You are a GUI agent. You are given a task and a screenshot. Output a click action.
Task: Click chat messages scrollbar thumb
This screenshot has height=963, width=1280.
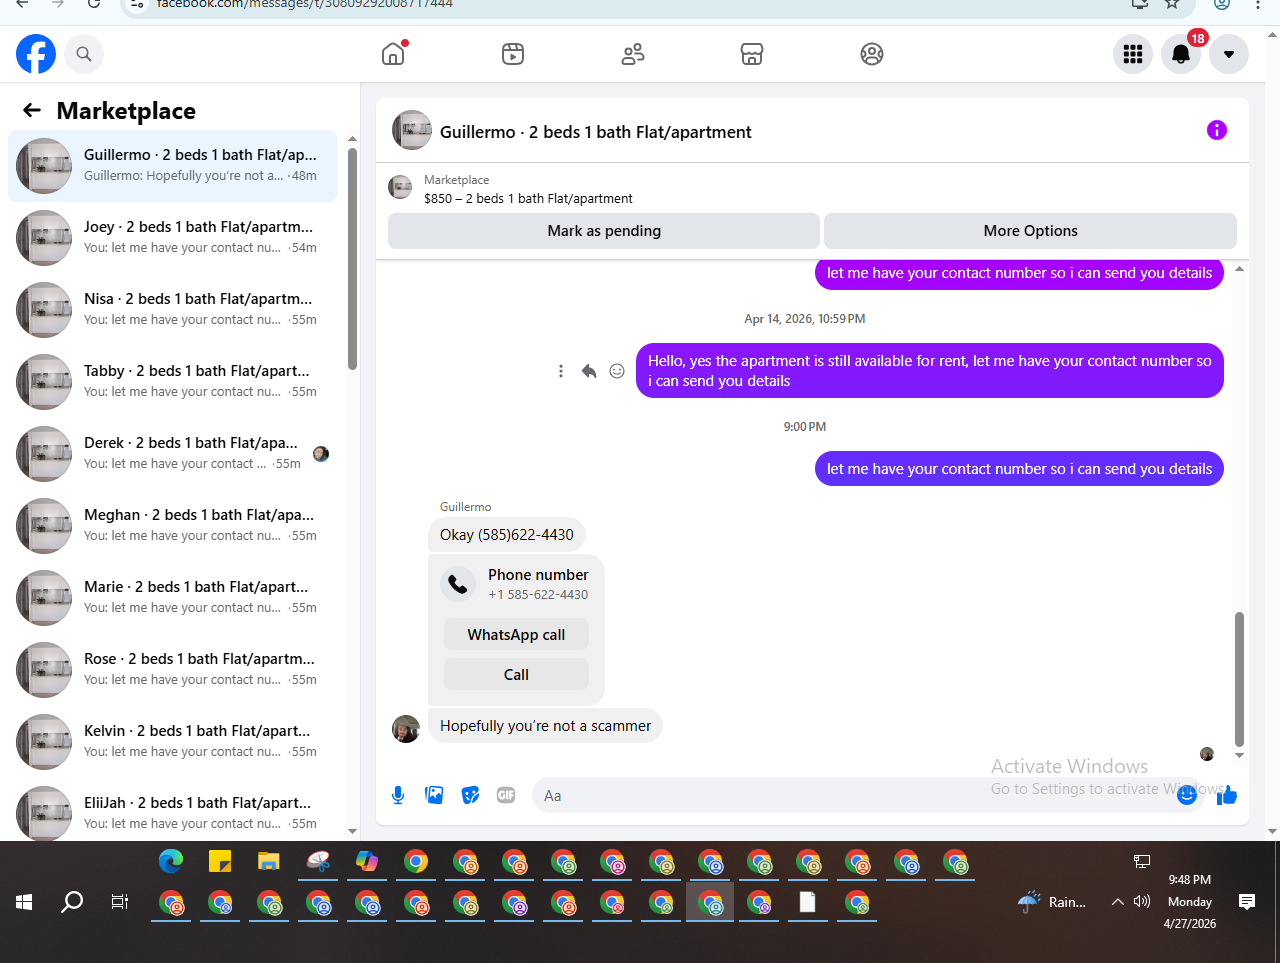point(1239,679)
